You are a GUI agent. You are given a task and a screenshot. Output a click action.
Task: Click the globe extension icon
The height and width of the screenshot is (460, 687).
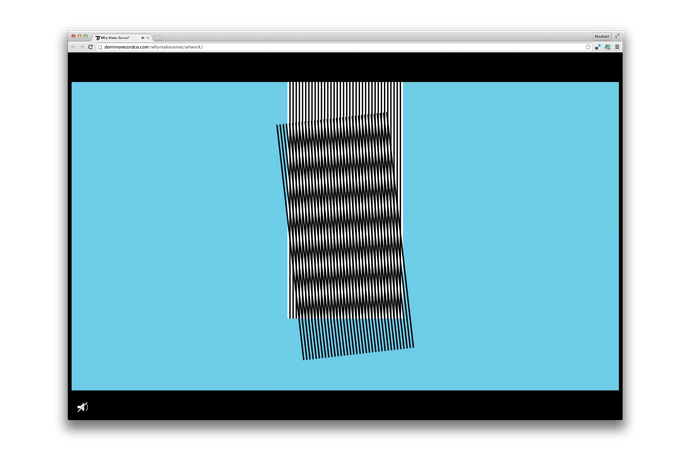tap(607, 47)
